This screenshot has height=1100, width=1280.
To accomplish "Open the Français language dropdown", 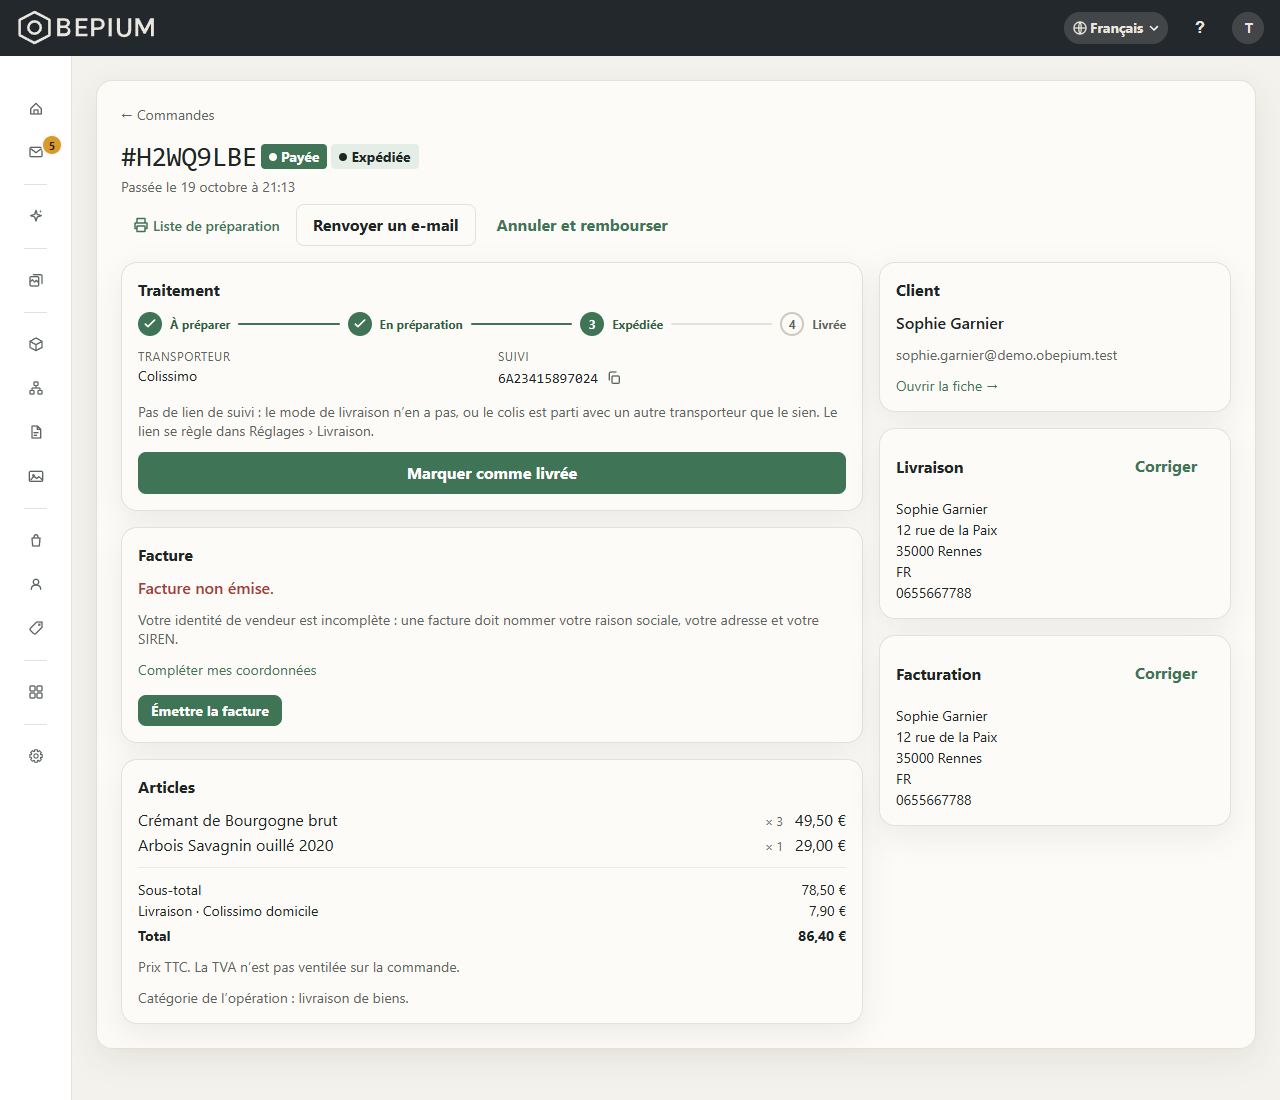I will (x=1116, y=28).
